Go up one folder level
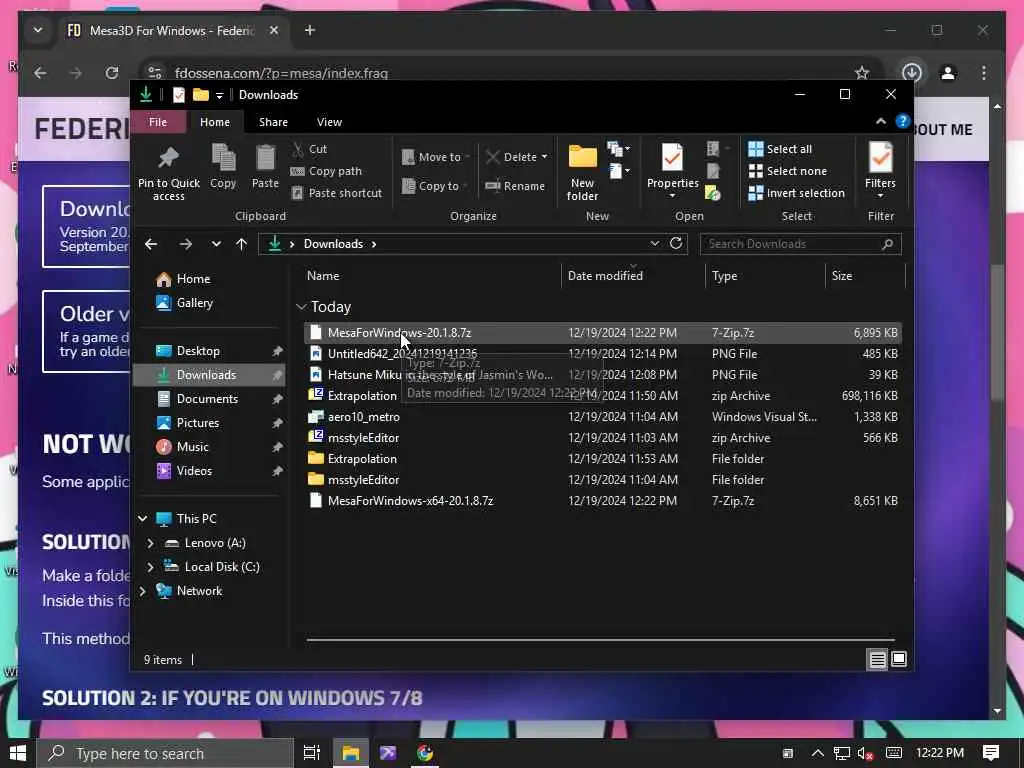The image size is (1024, 768). (242, 244)
